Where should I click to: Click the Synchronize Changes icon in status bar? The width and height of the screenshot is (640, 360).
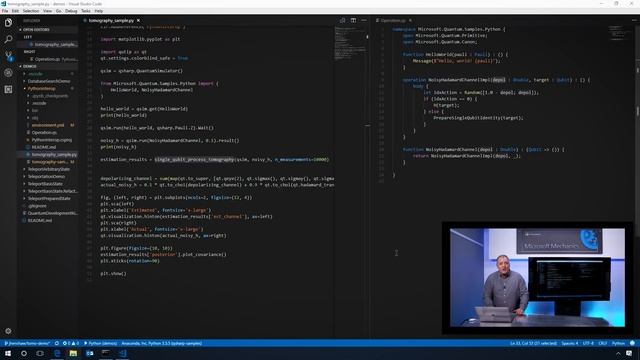[x=57, y=343]
